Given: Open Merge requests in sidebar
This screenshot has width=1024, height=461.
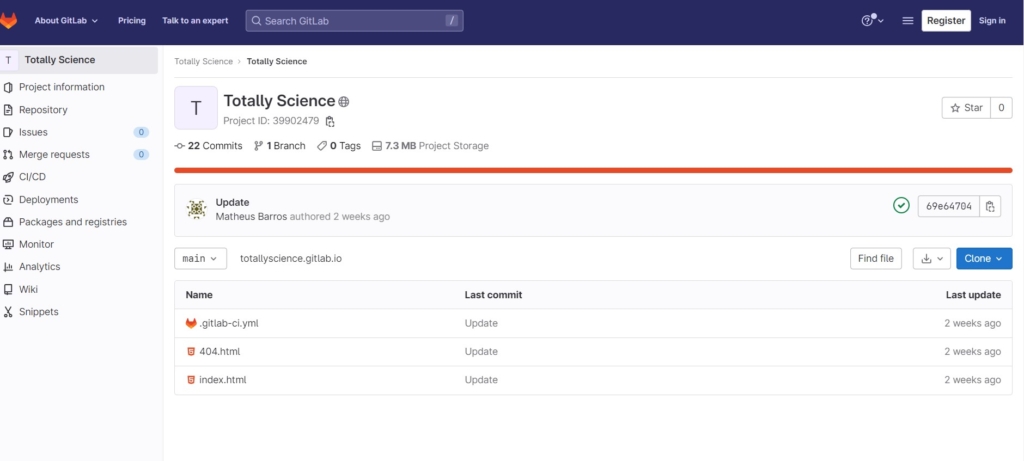Looking at the screenshot, I should point(54,155).
